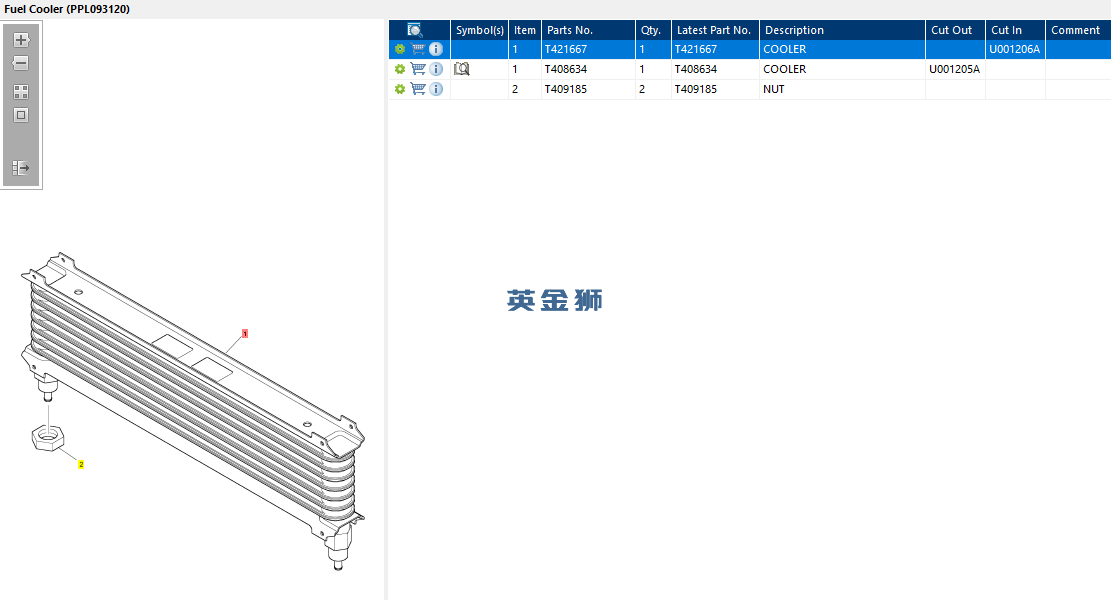
Task: Click latest part number T408634
Action: [715, 69]
